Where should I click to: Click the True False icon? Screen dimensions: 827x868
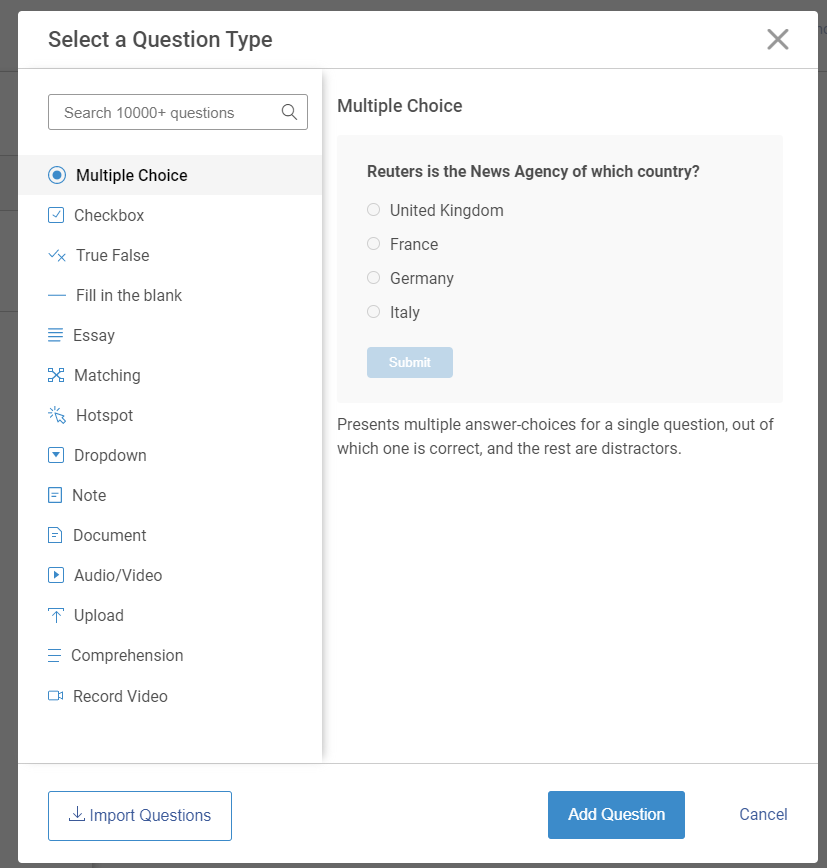[x=57, y=255]
